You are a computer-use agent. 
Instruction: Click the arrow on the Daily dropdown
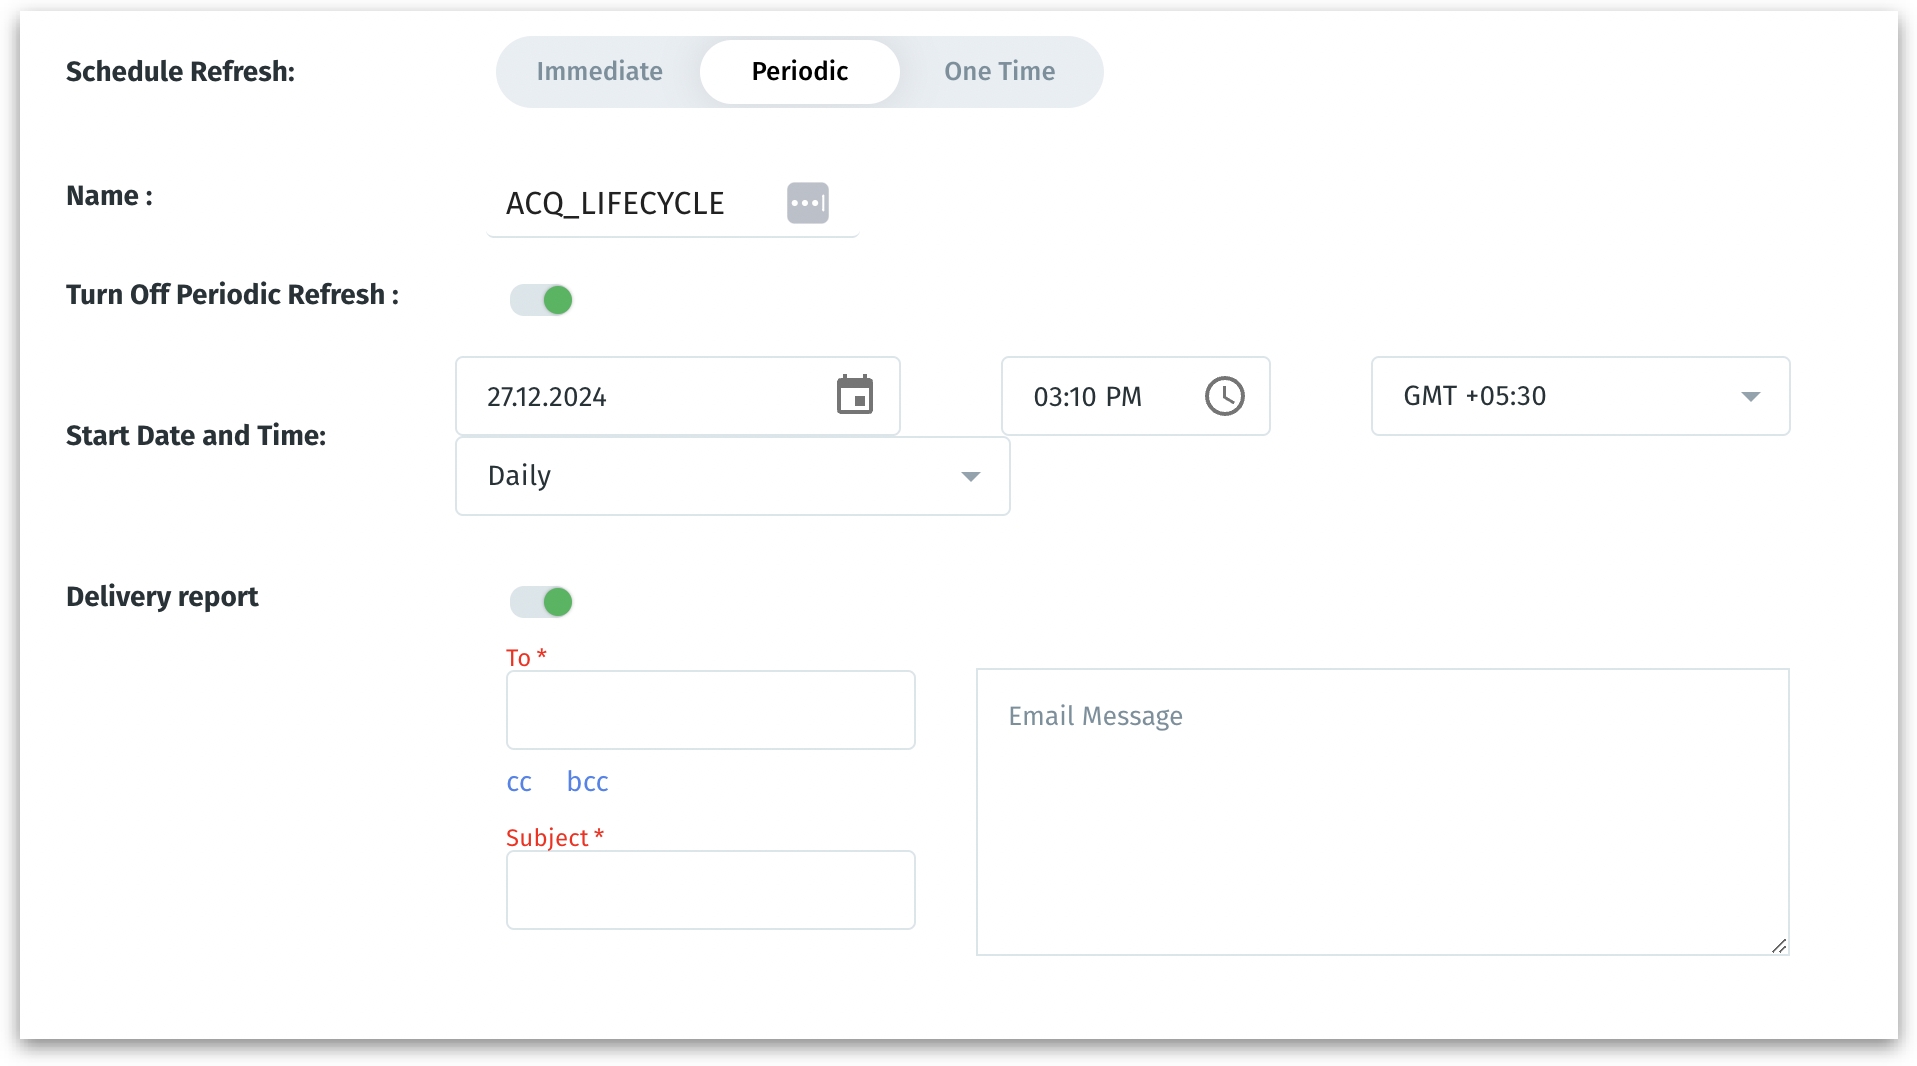(x=970, y=476)
